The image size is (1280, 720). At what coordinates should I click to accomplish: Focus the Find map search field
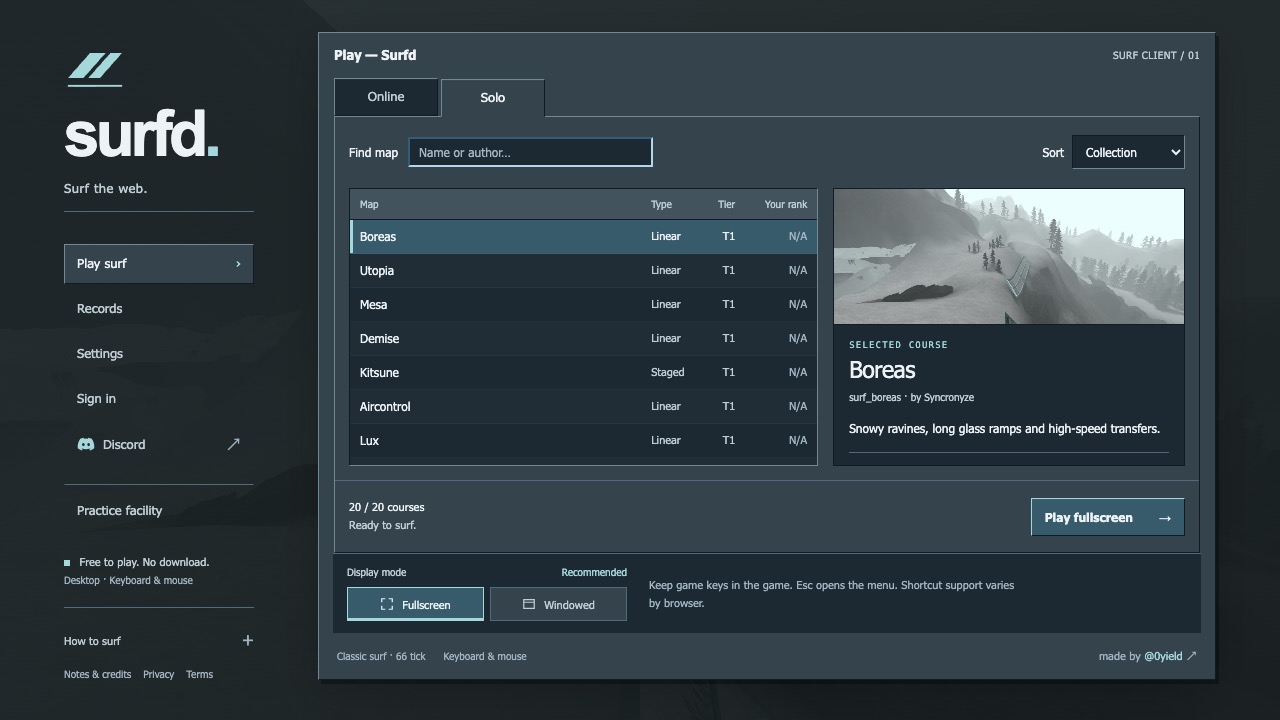click(x=530, y=152)
